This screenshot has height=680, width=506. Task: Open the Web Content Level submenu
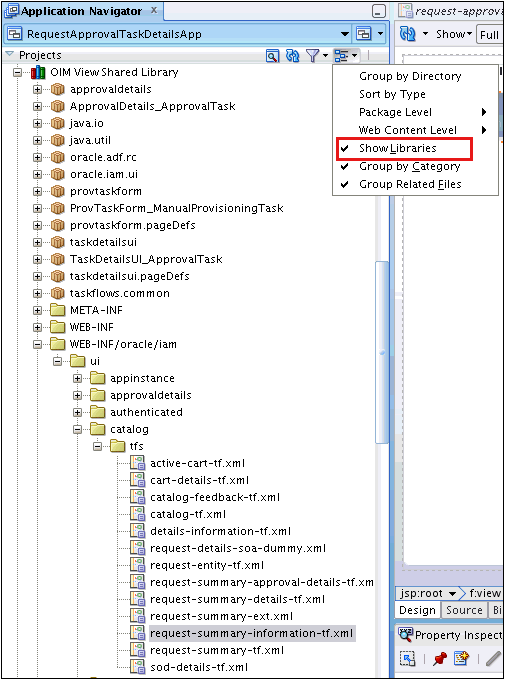(415, 130)
